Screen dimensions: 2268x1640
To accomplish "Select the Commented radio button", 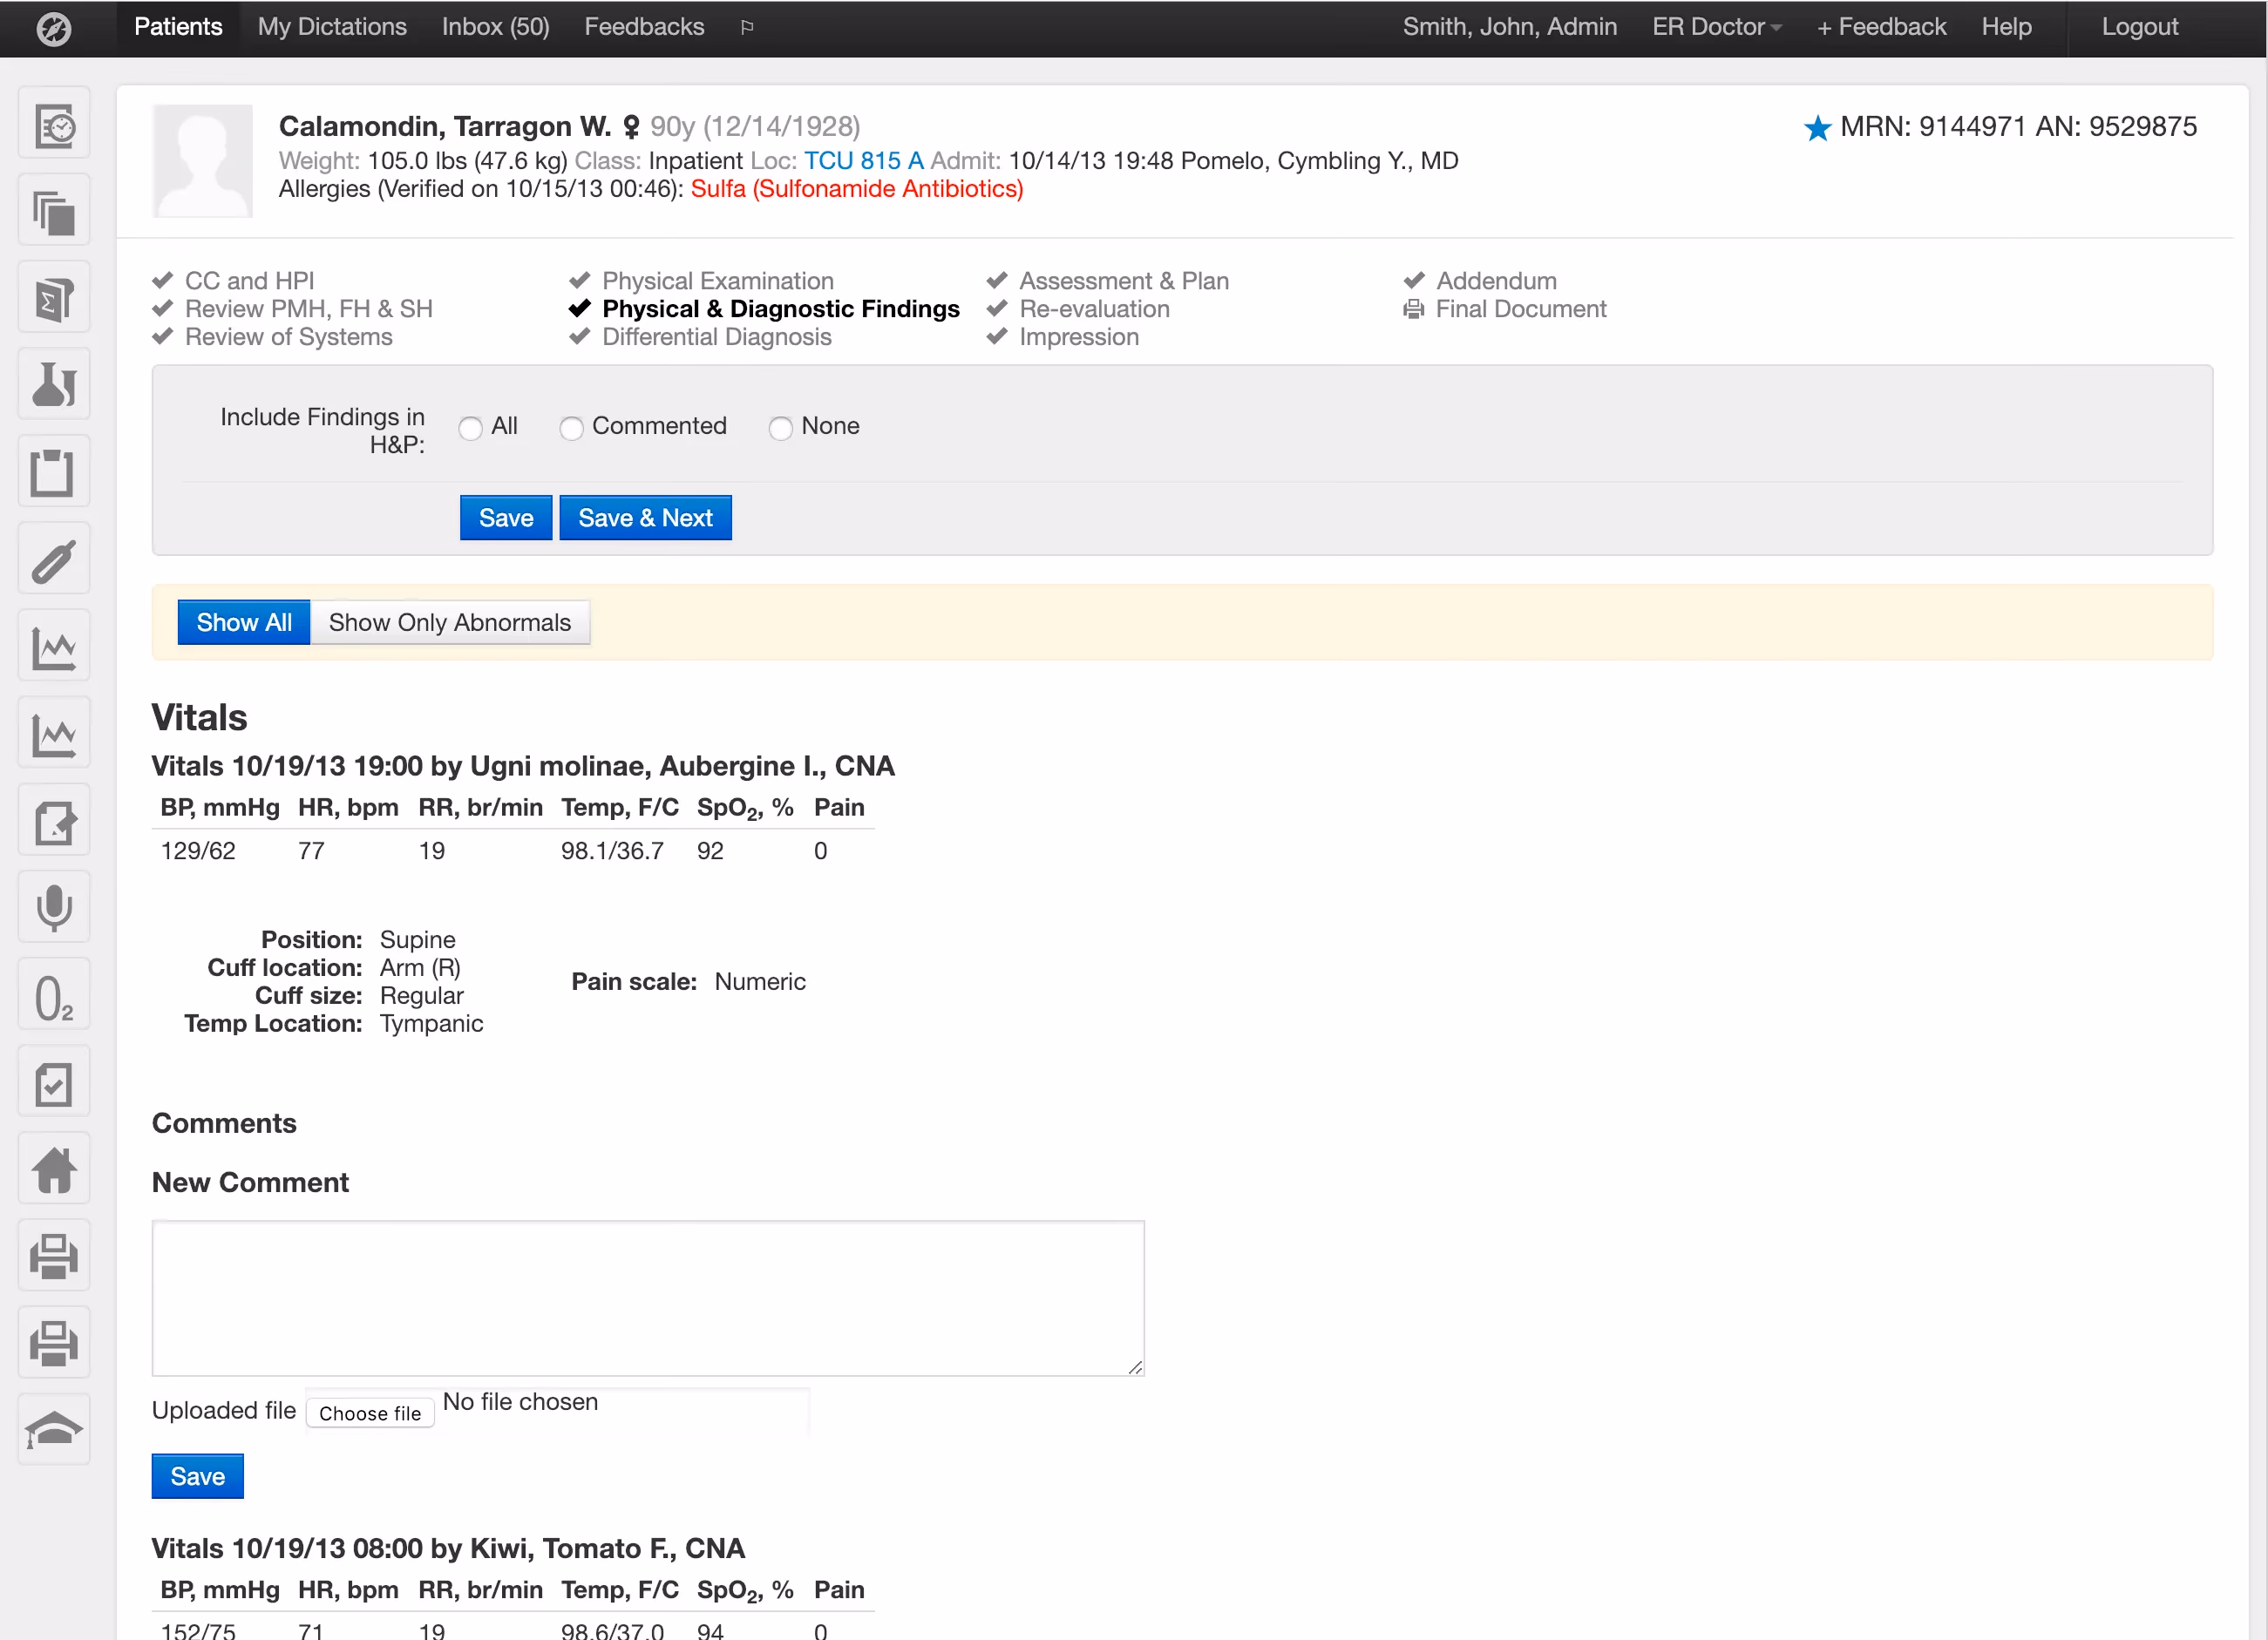I will (x=571, y=428).
